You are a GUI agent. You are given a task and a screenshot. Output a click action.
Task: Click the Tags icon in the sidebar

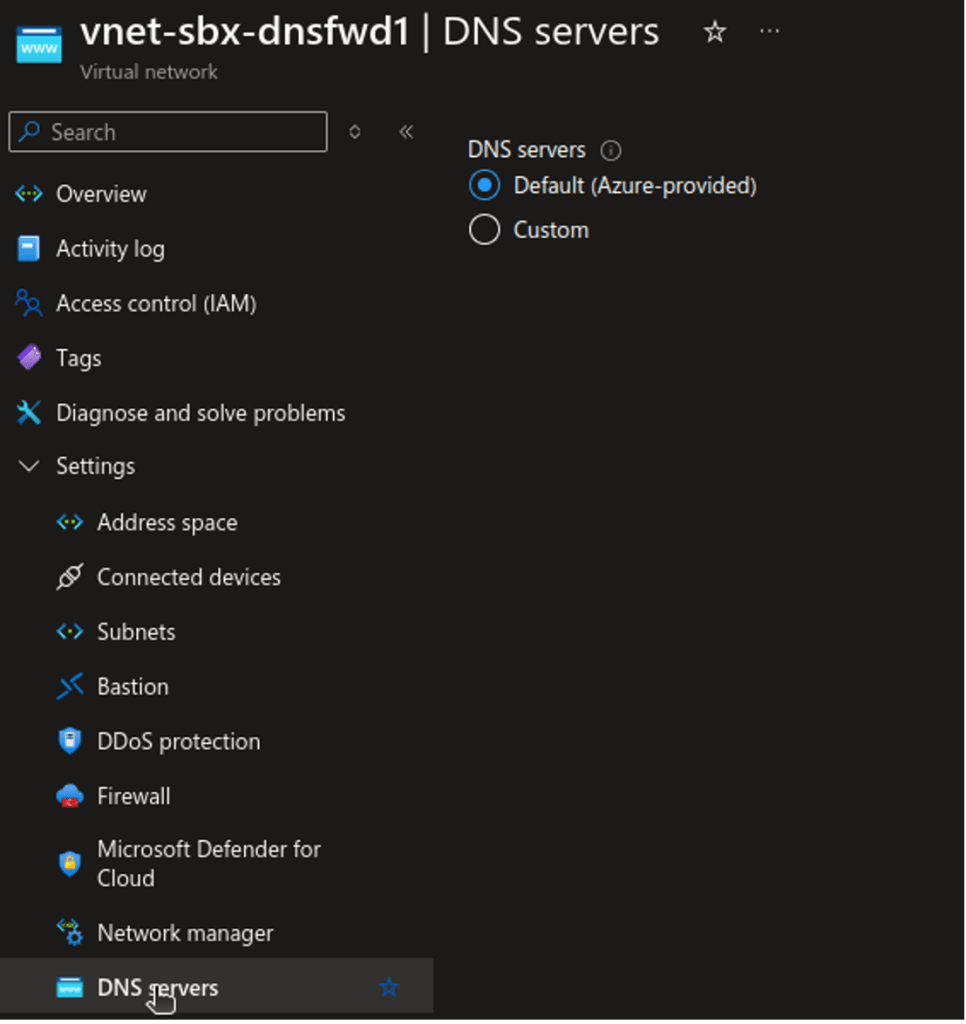pyautogui.click(x=28, y=357)
